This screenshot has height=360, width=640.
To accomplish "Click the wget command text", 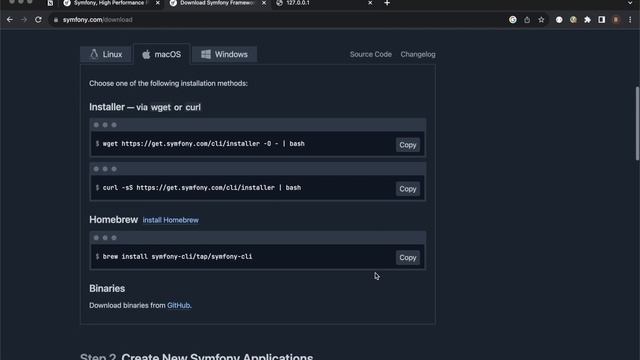I will click(x=203, y=144).
